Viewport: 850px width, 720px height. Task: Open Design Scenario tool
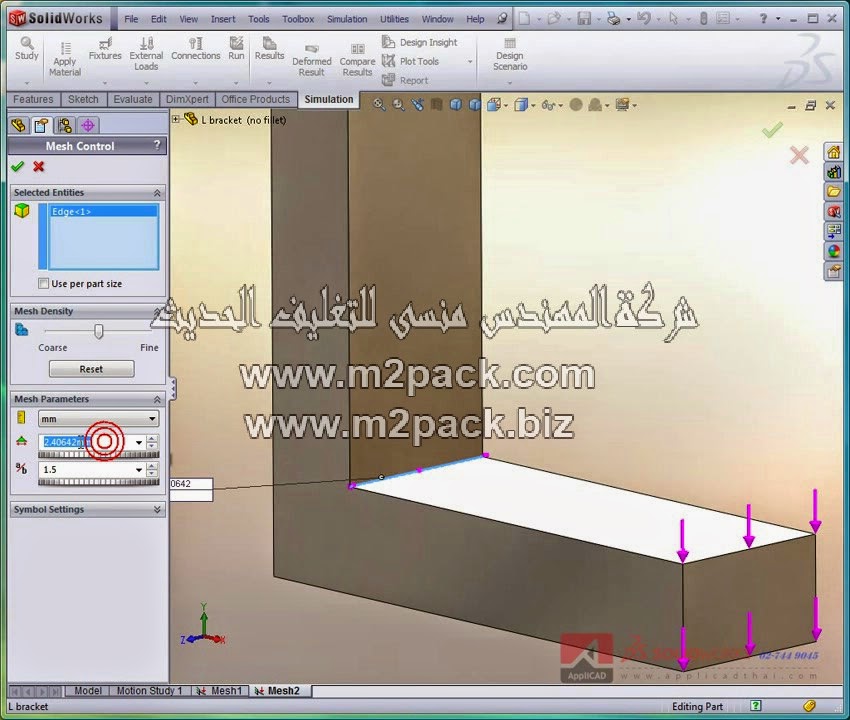510,54
